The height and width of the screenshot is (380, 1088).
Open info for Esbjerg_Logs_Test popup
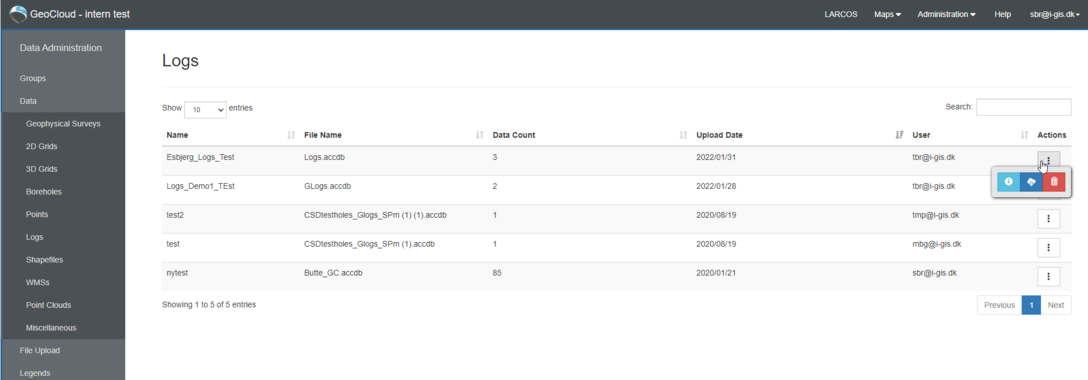point(1008,182)
